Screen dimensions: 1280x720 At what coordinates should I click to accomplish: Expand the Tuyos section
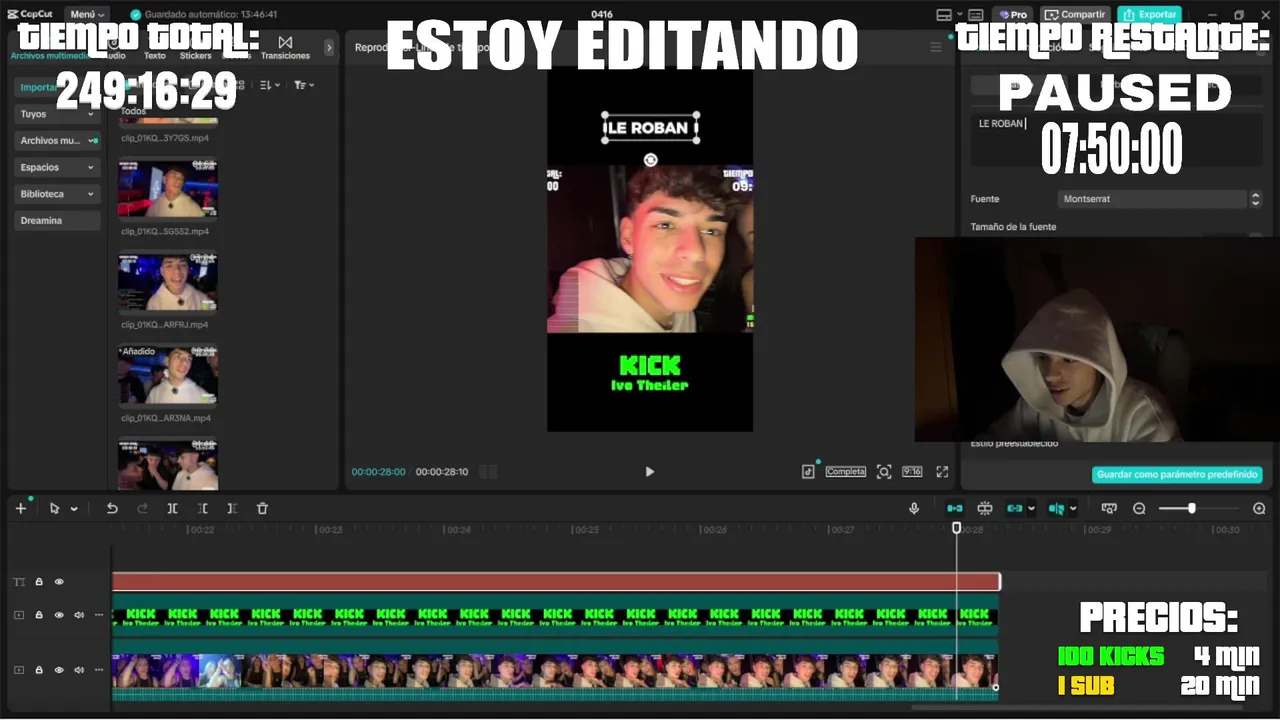[57, 114]
